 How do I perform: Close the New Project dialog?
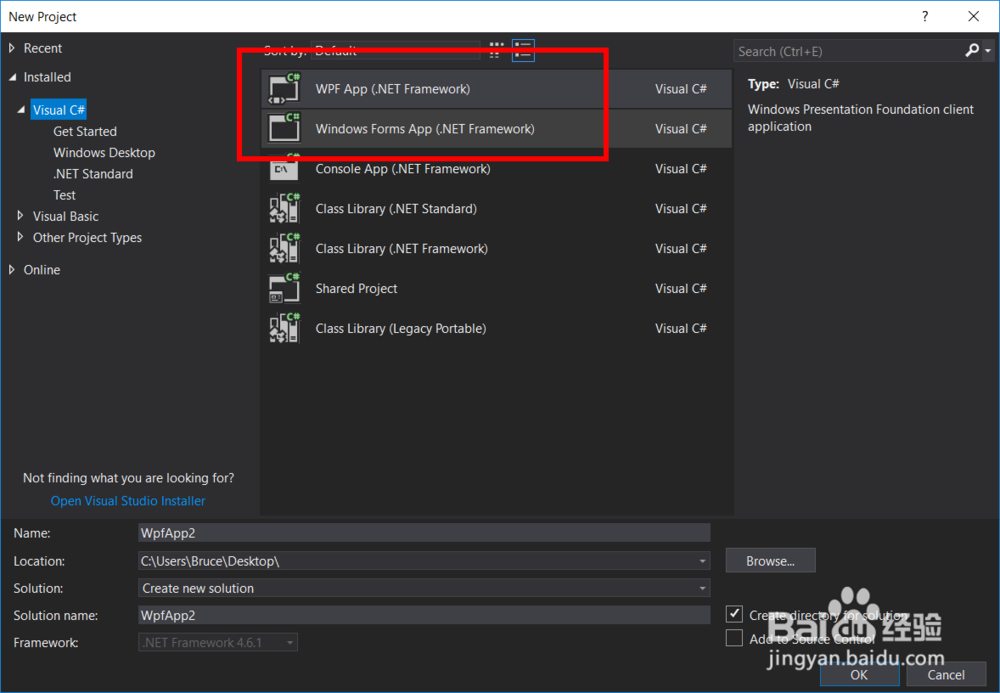click(973, 17)
